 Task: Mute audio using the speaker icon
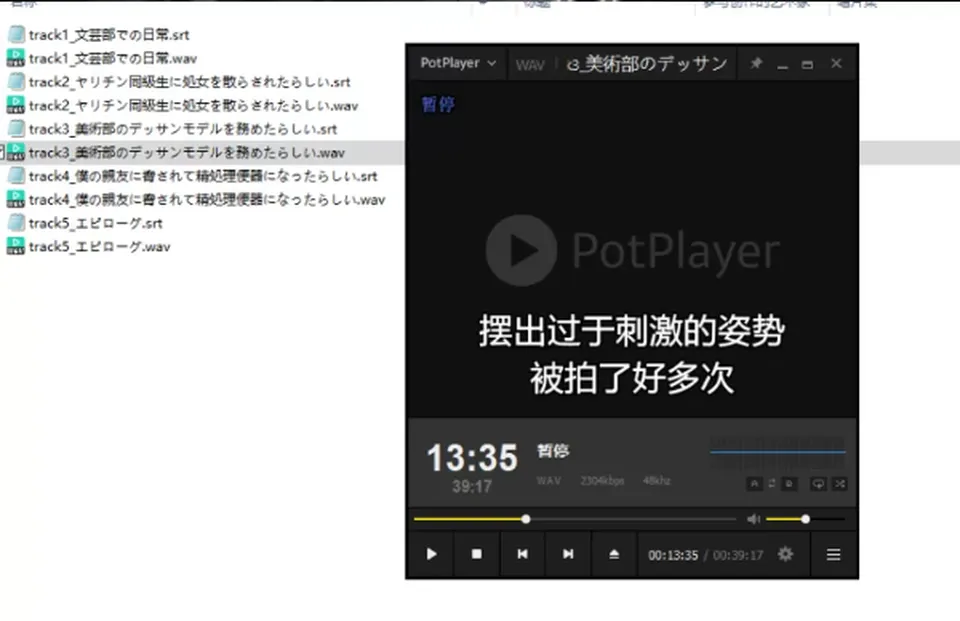tap(753, 519)
